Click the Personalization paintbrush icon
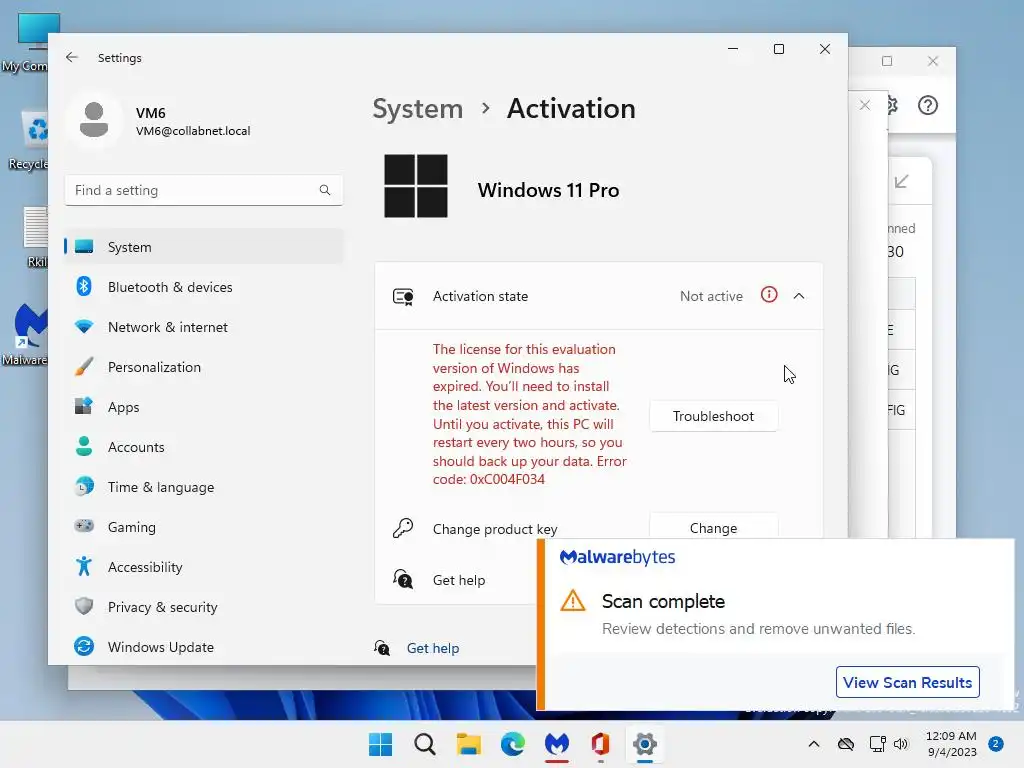1024x768 pixels. click(84, 366)
